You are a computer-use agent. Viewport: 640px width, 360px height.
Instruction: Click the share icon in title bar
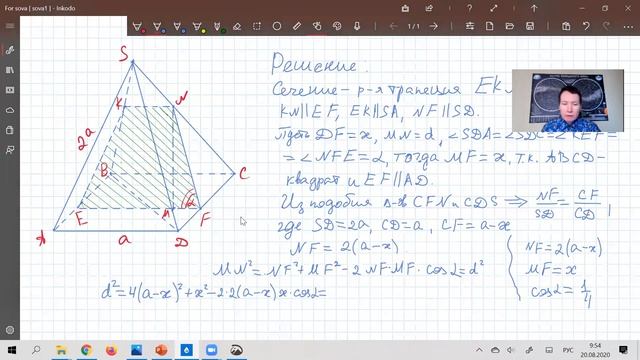pyautogui.click(x=429, y=8)
